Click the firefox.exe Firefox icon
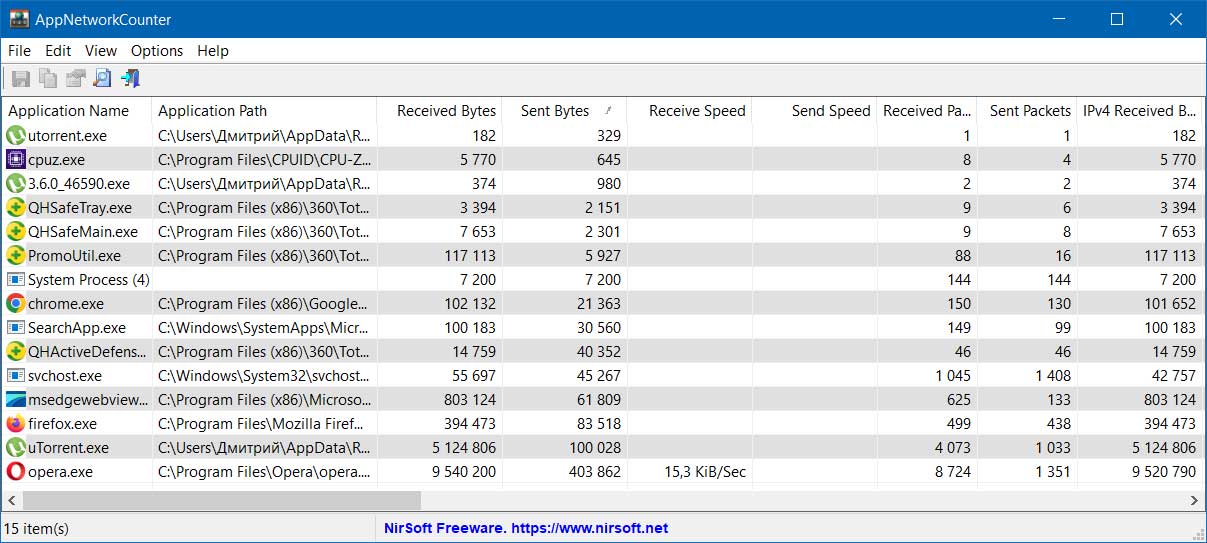 pyautogui.click(x=15, y=423)
